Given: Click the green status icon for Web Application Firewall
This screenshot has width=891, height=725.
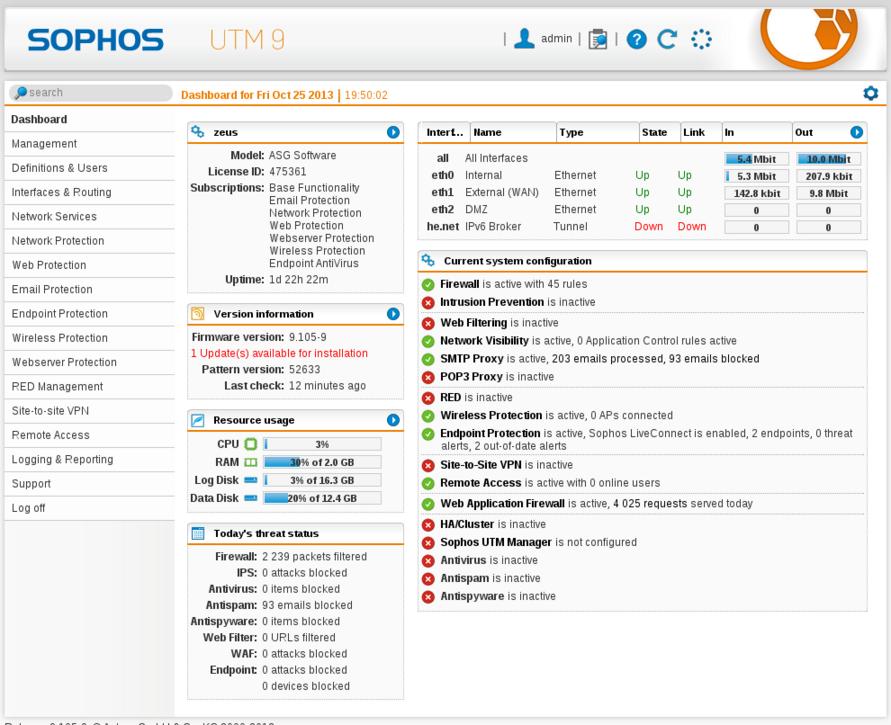Looking at the screenshot, I should point(428,504).
